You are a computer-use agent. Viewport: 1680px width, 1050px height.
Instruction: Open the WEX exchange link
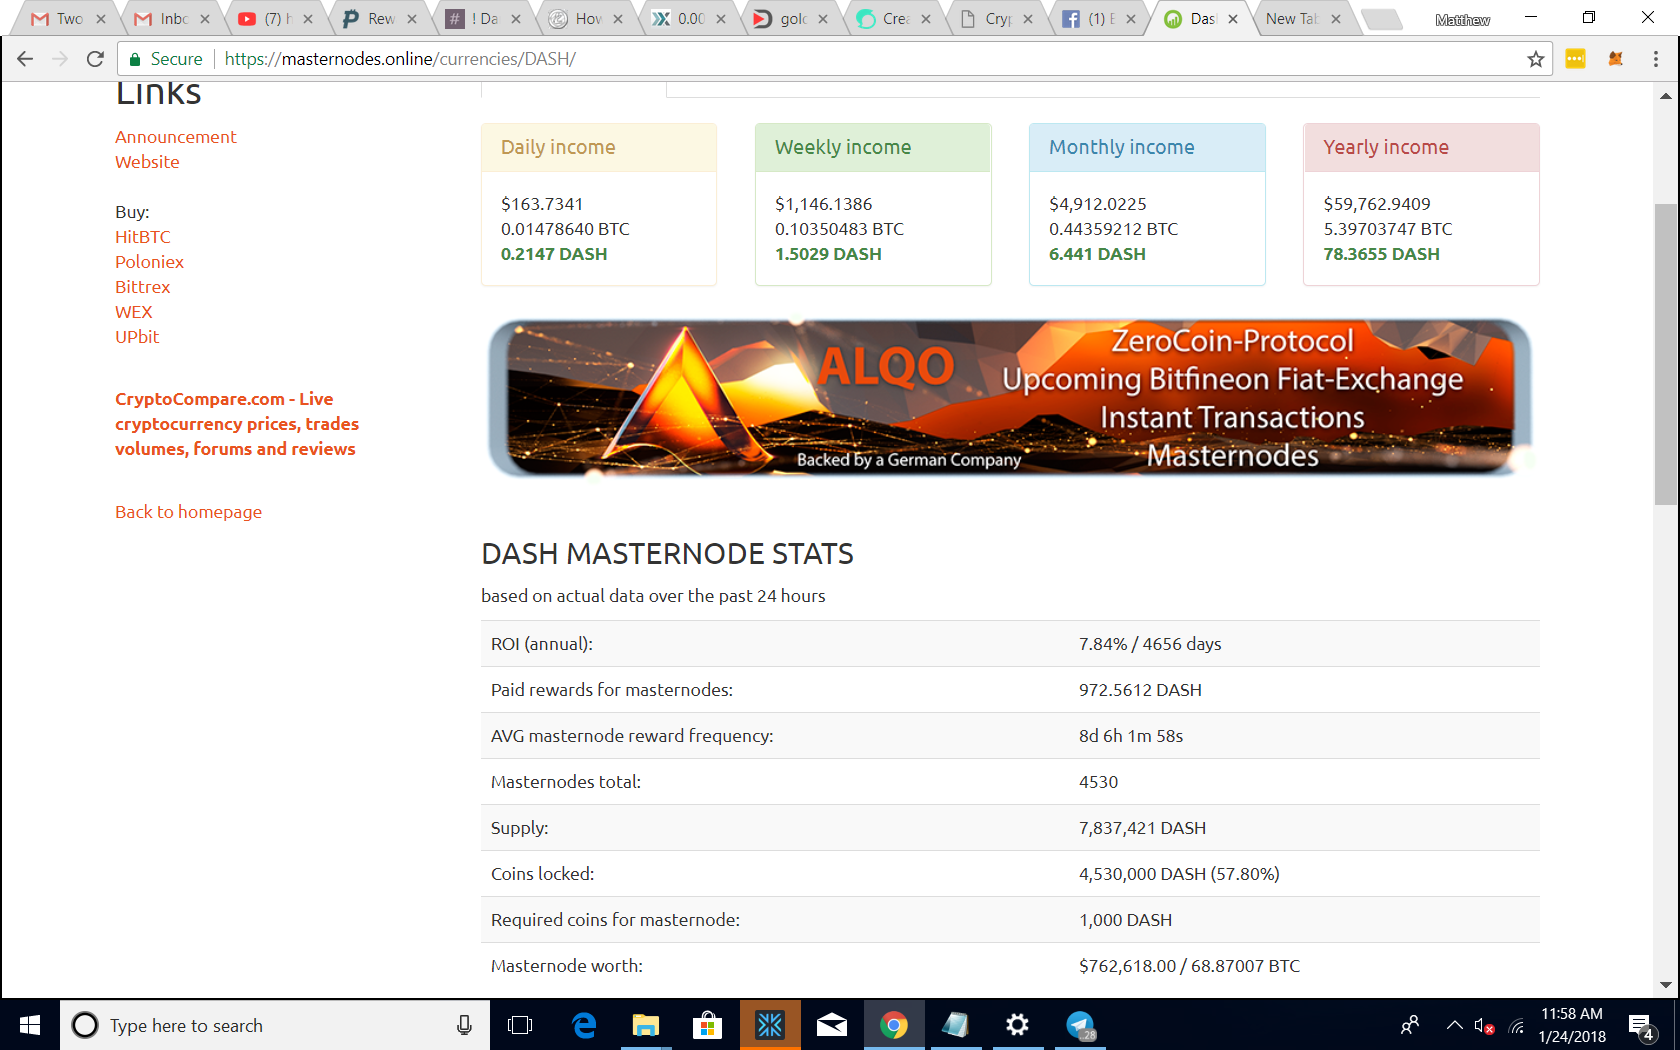[134, 312]
